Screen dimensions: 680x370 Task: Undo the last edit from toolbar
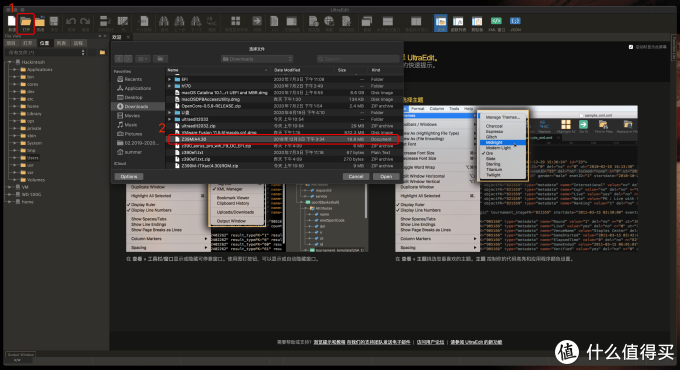point(71,21)
